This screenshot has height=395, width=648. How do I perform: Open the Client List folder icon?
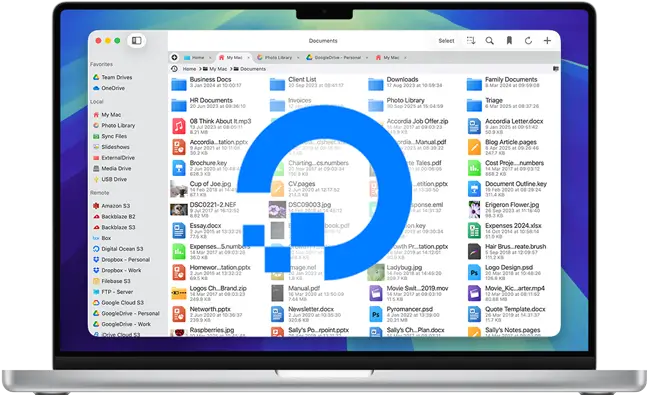point(277,84)
